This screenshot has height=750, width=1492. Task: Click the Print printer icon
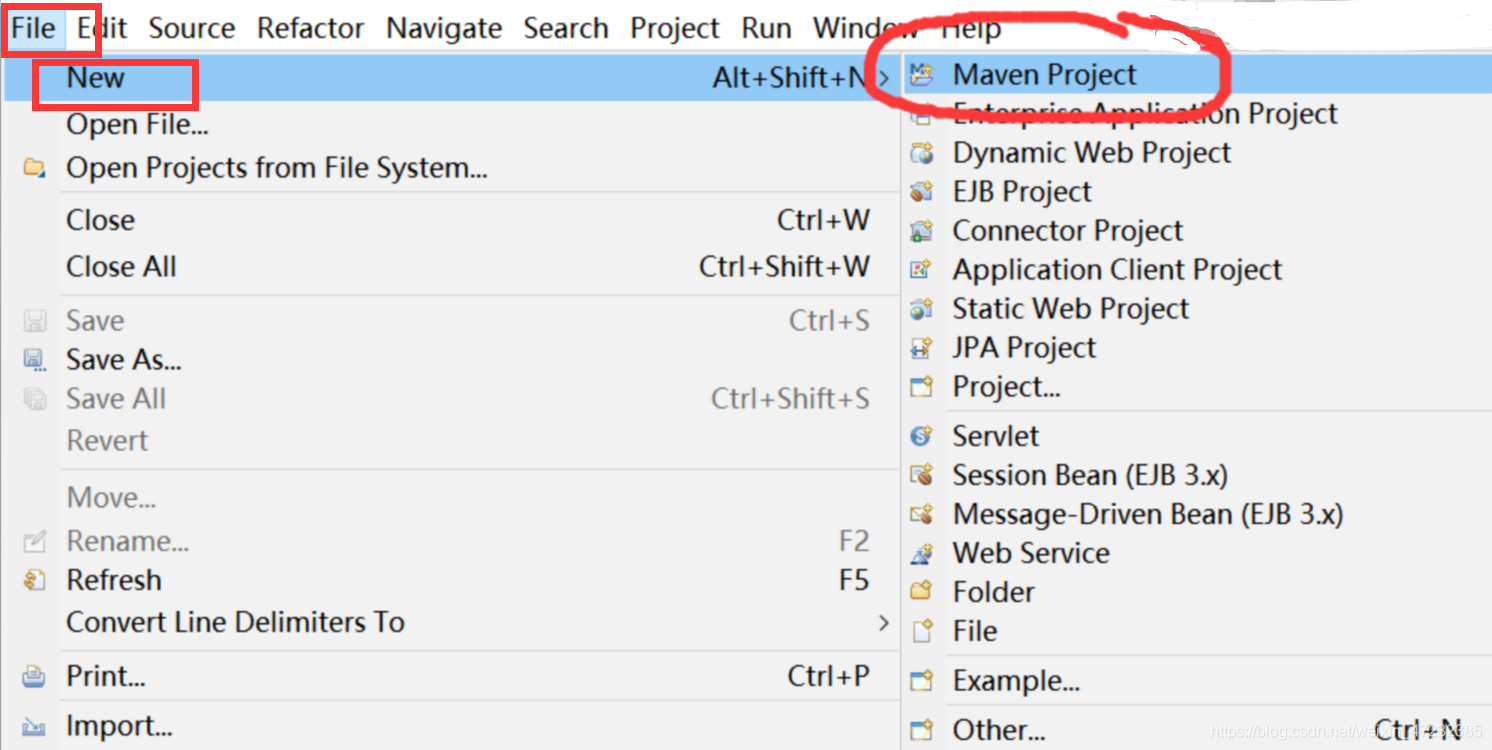point(35,676)
